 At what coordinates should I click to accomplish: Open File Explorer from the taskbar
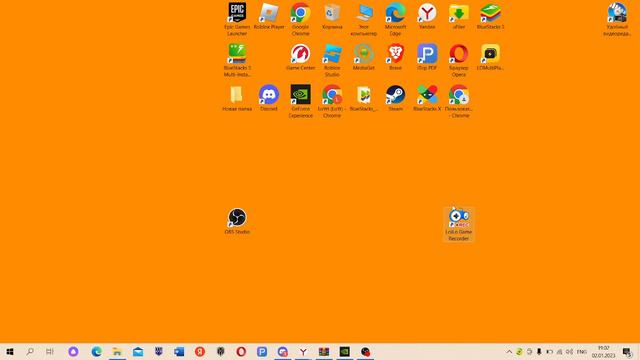tap(117, 351)
